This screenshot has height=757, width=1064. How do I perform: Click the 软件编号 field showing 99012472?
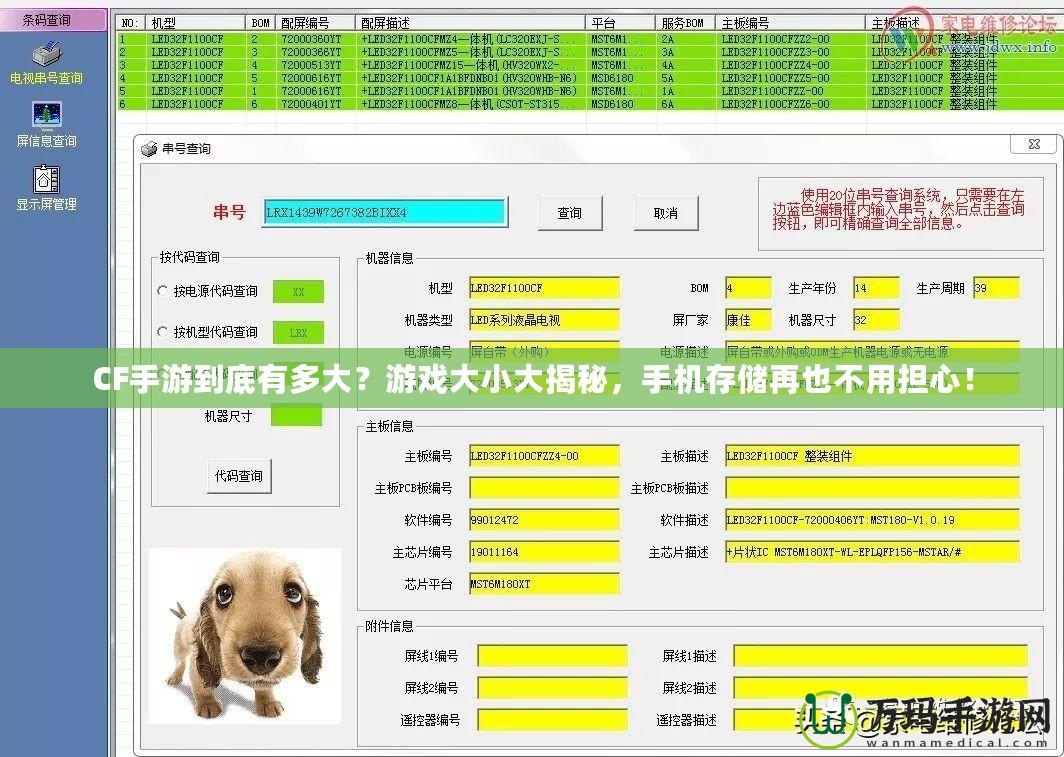(544, 520)
